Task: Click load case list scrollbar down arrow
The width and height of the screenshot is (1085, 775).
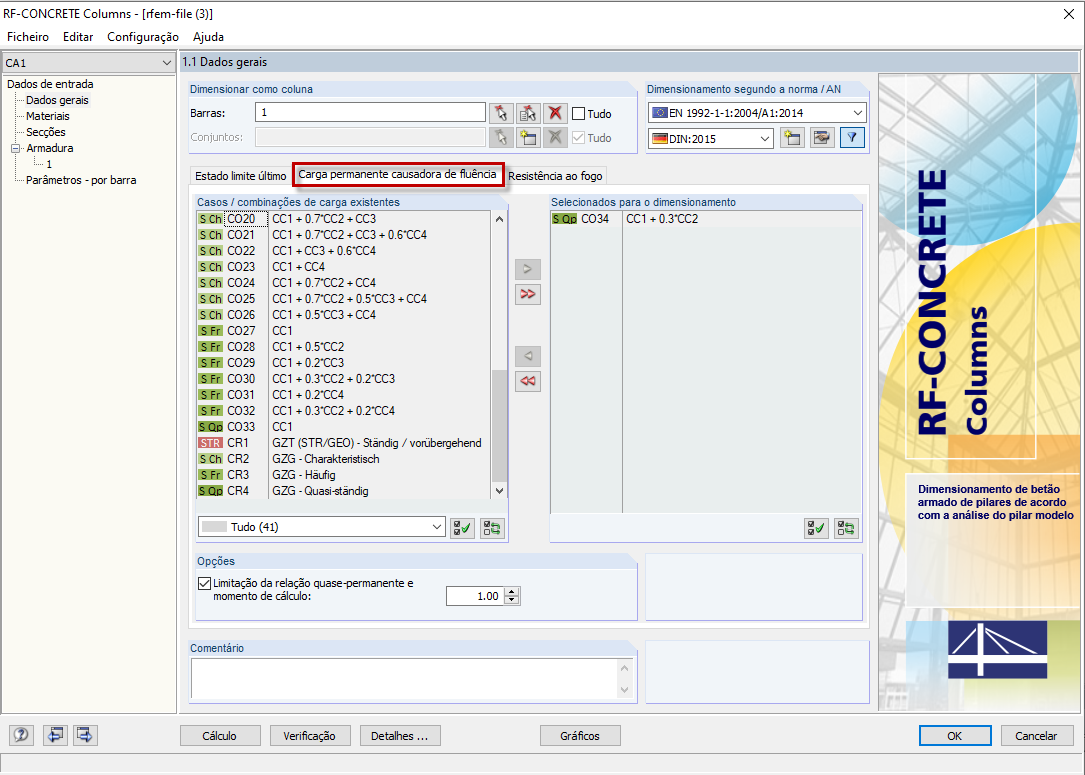Action: (499, 491)
